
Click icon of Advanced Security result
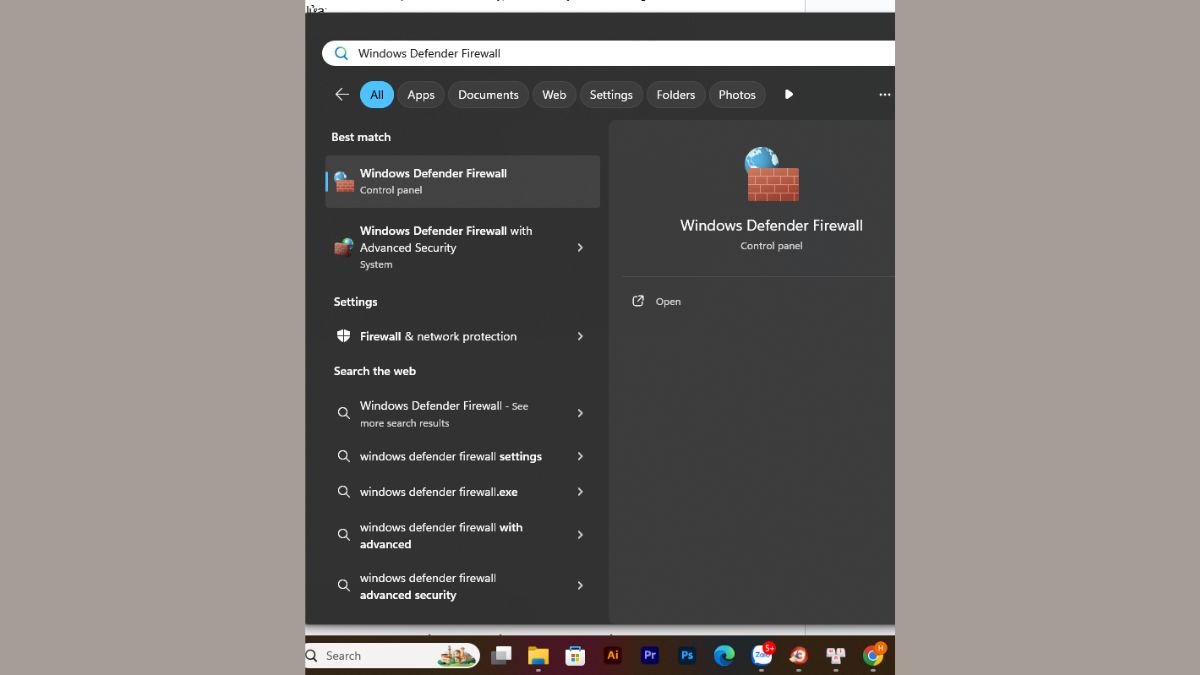(x=344, y=247)
